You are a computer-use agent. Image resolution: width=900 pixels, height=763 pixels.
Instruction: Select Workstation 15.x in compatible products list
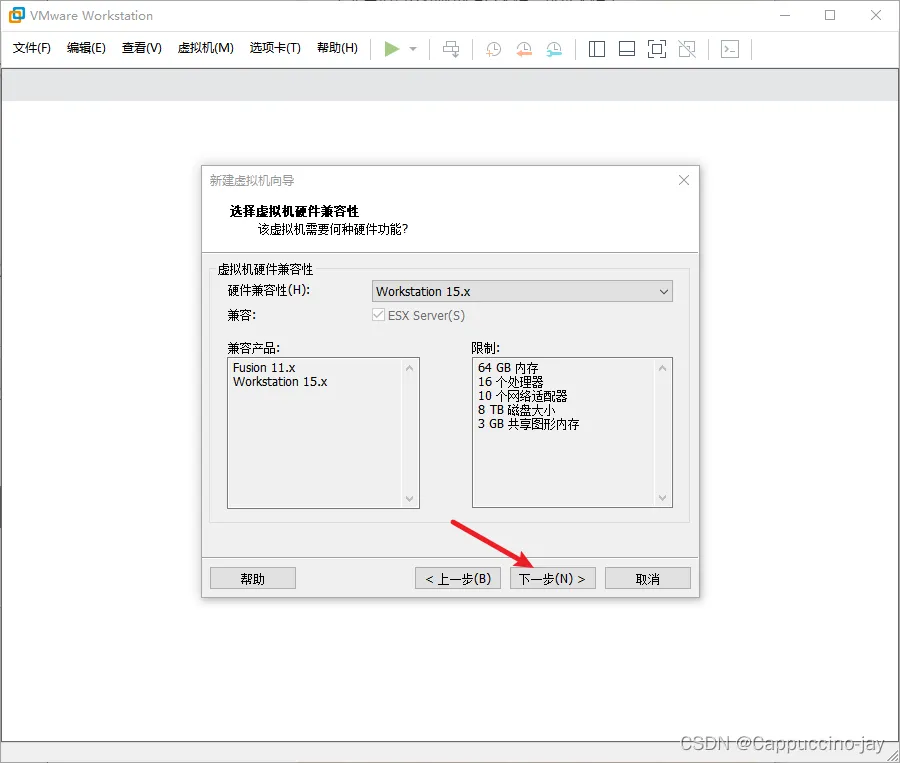pos(280,382)
